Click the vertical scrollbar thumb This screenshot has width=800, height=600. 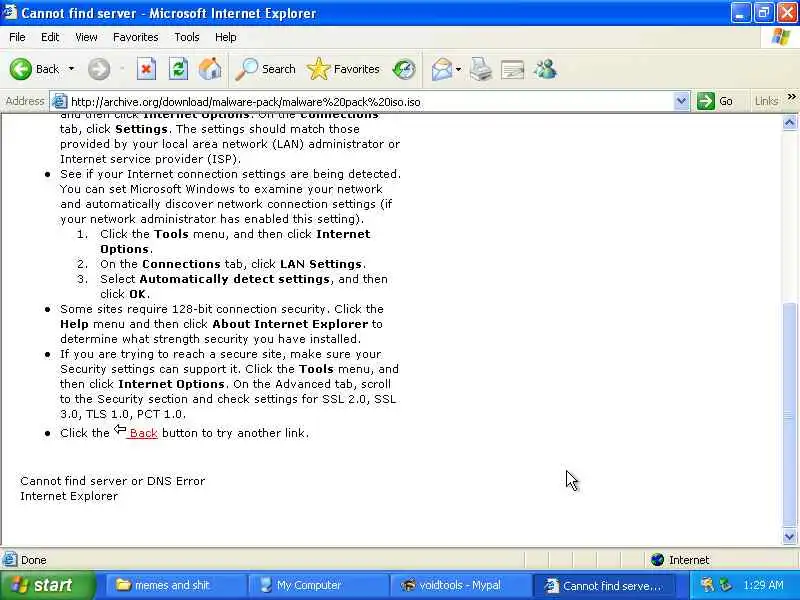[x=790, y=415]
